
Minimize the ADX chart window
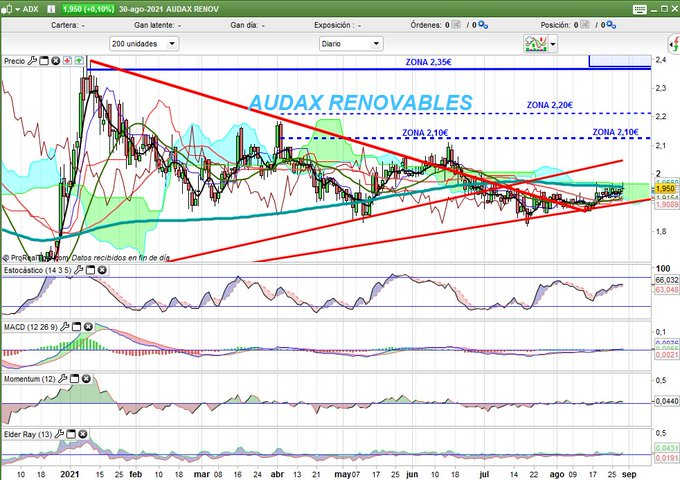coord(654,9)
